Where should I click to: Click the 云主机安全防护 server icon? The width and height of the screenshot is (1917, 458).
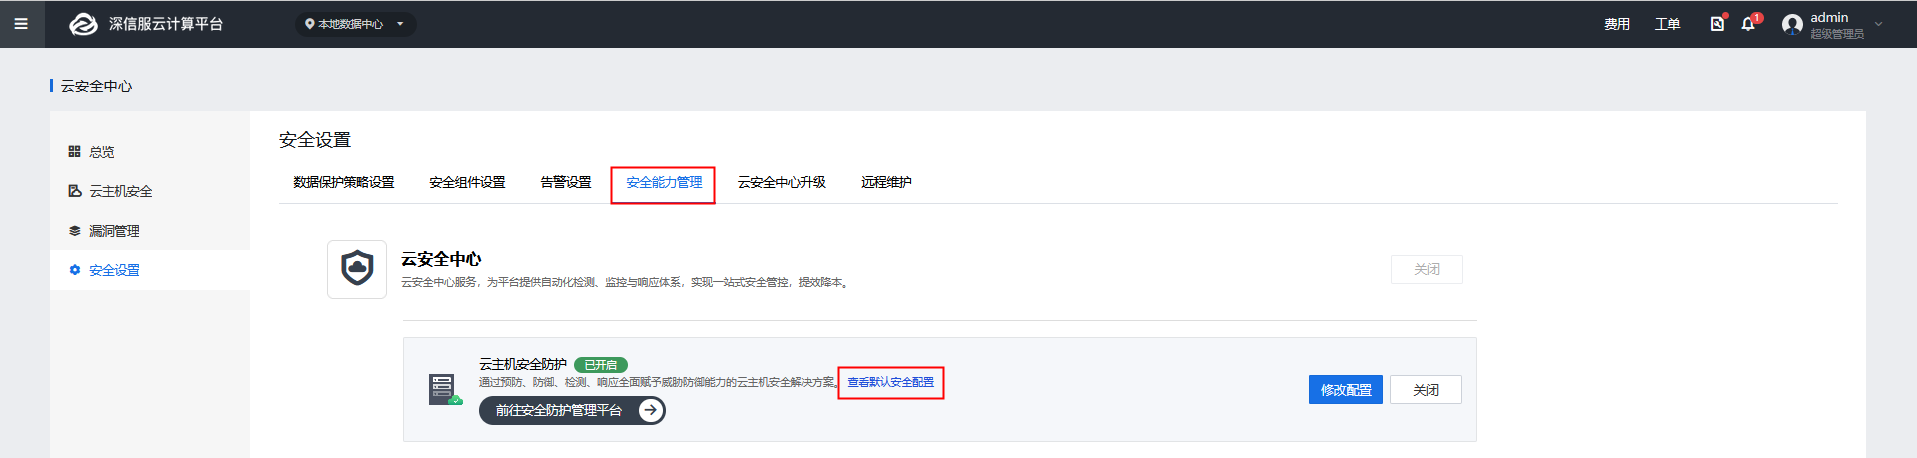pos(443,388)
